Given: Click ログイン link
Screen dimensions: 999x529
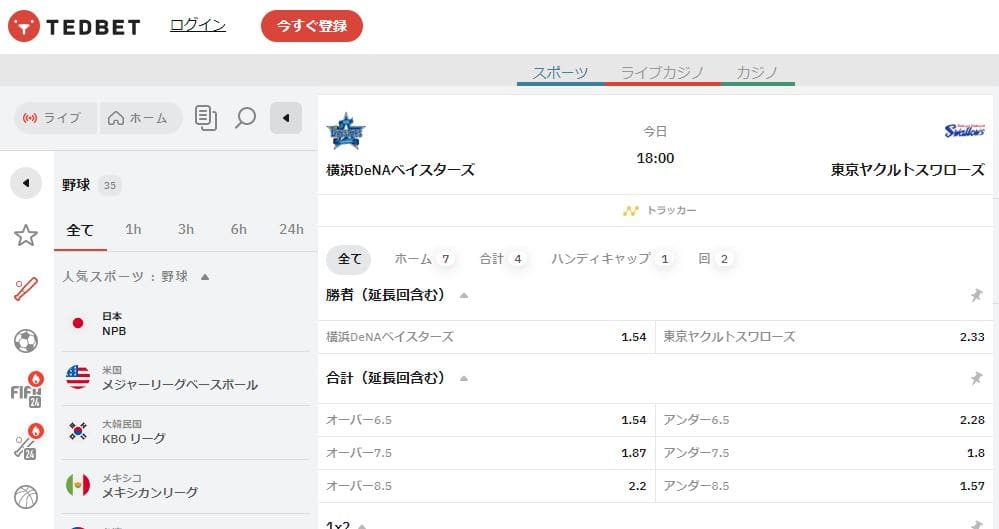Looking at the screenshot, I should [x=198, y=25].
